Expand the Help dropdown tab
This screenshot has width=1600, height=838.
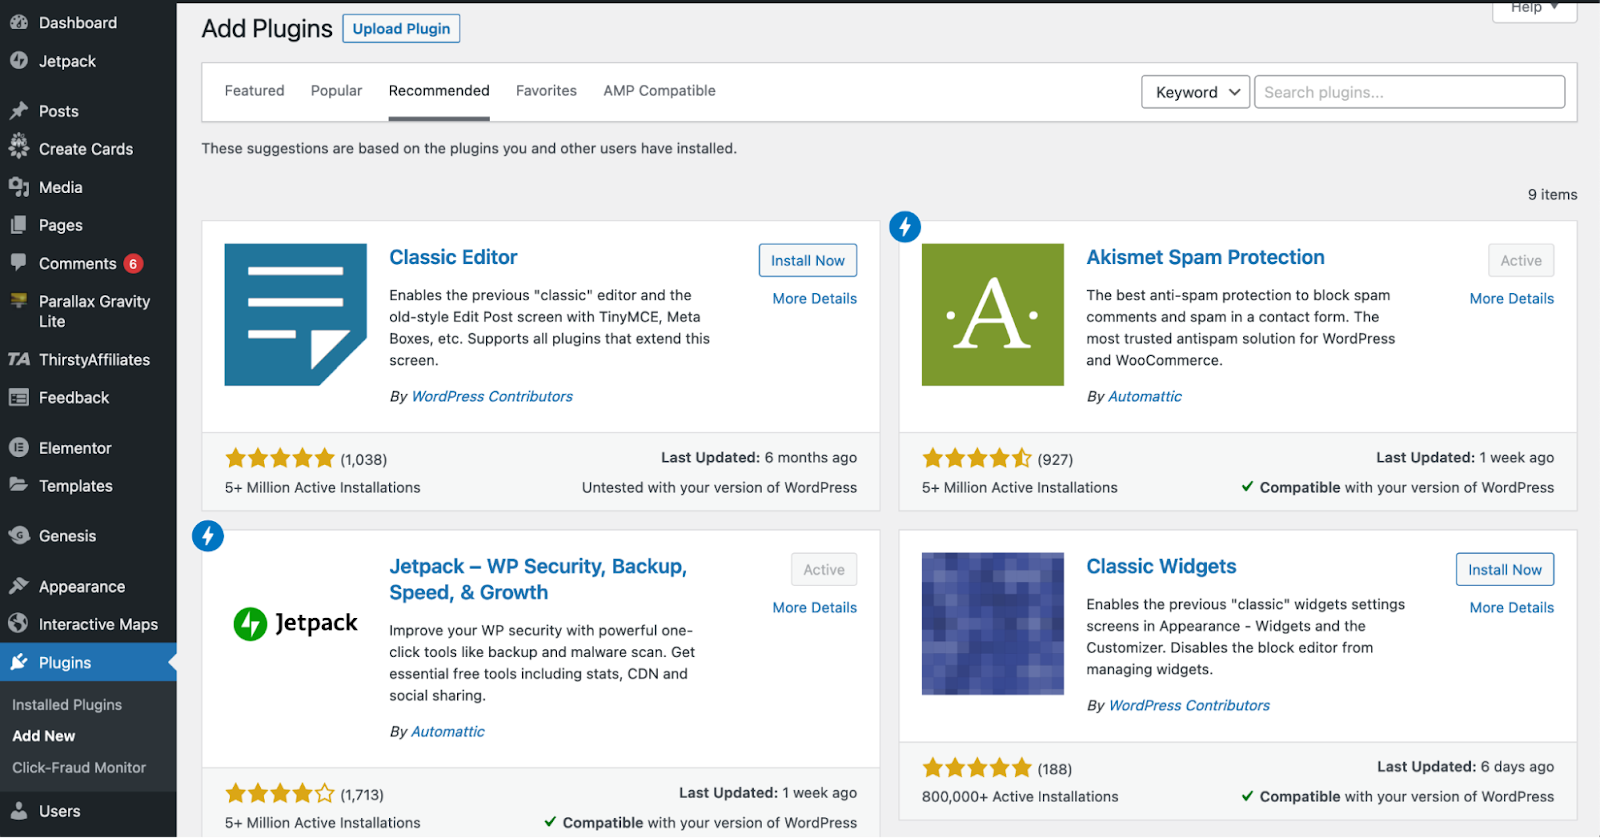pyautogui.click(x=1535, y=9)
